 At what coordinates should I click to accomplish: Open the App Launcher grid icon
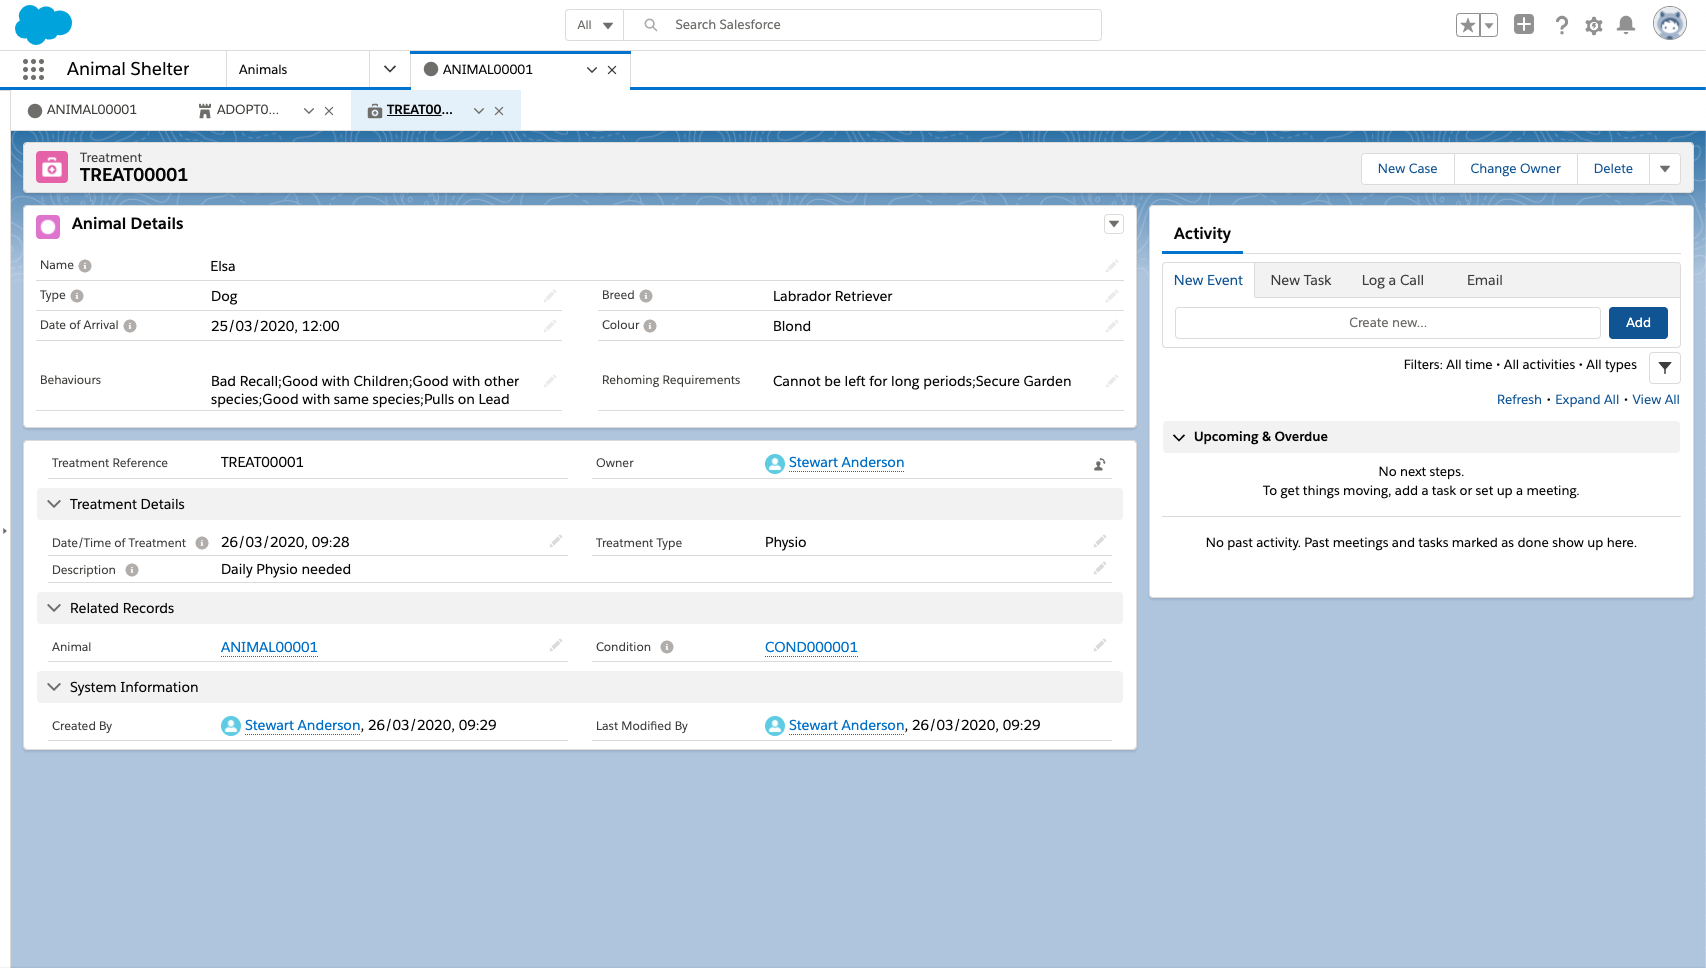(x=33, y=69)
